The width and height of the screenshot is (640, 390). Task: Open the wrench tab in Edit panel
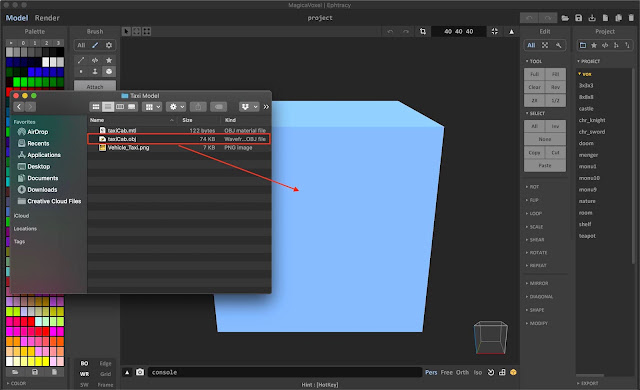click(559, 45)
